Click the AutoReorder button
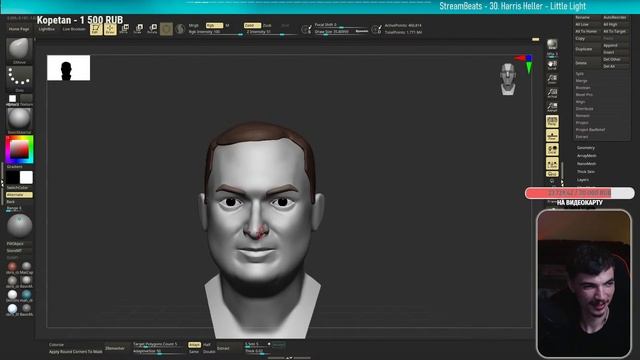This screenshot has width=640, height=360. 615,18
